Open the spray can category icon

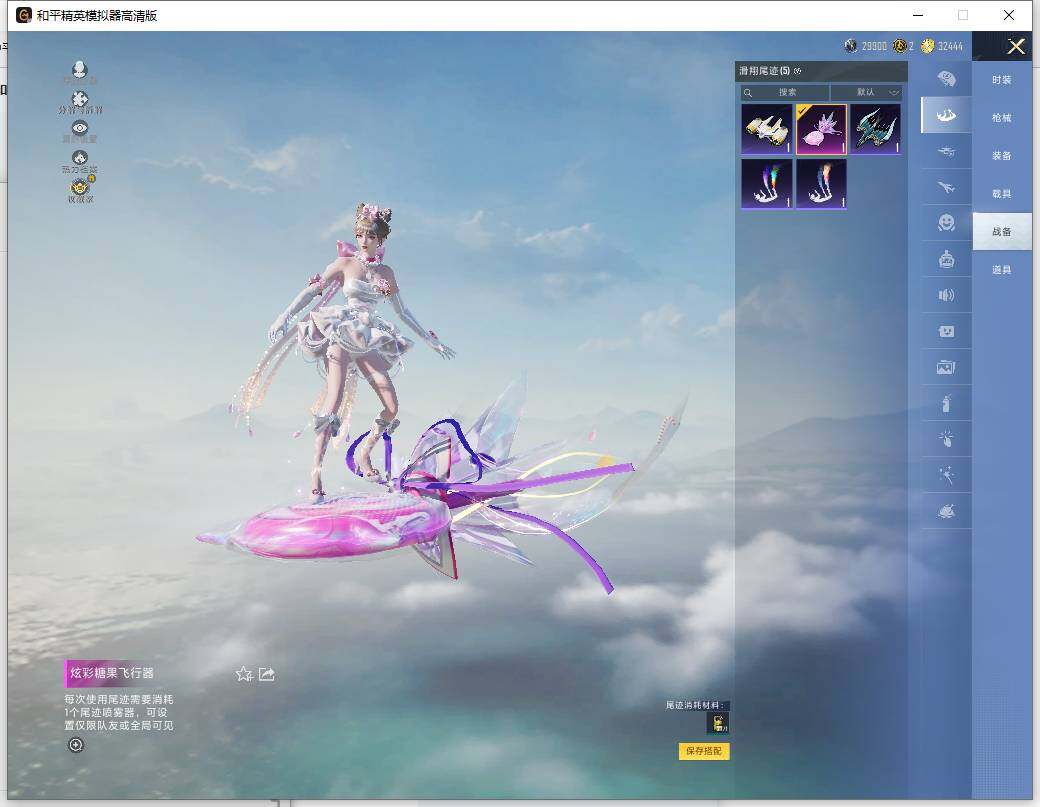click(946, 403)
